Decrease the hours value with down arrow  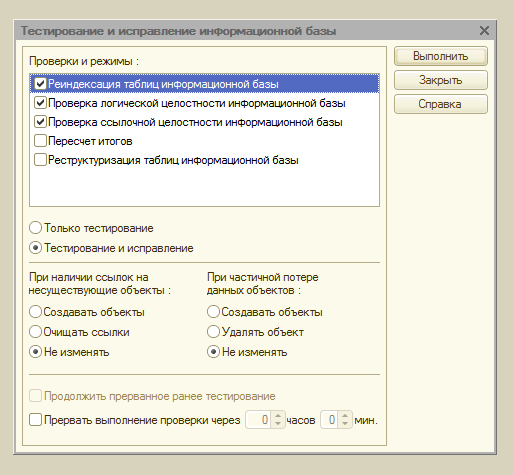click(x=278, y=424)
